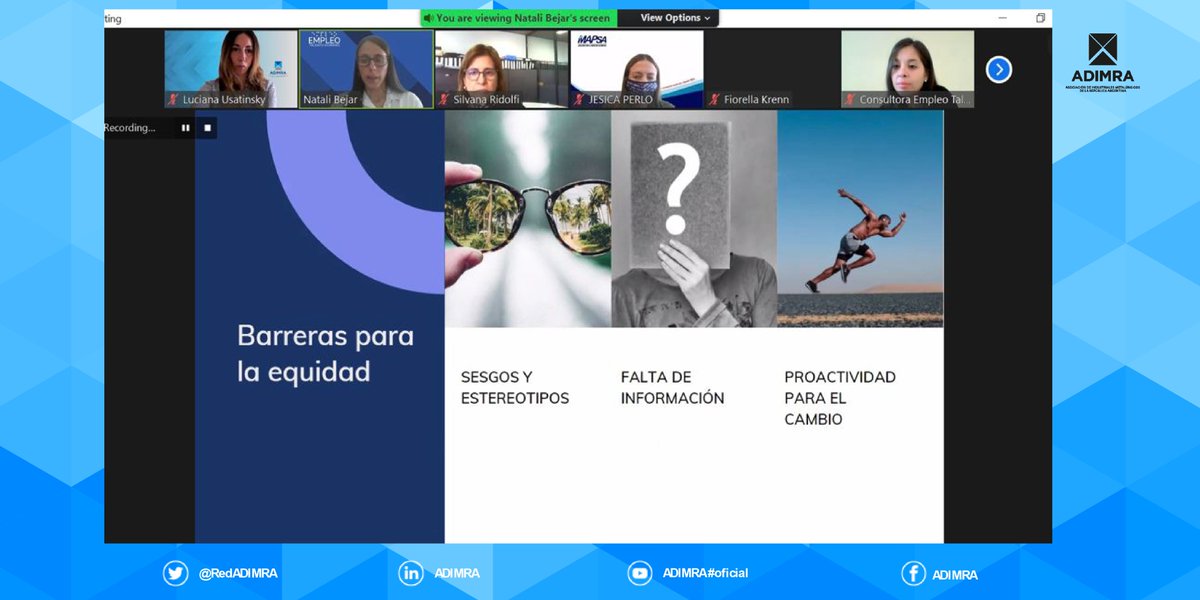The image size is (1200, 600).
Task: Select Silvana Ridolfi's video thumbnail
Action: [502, 69]
